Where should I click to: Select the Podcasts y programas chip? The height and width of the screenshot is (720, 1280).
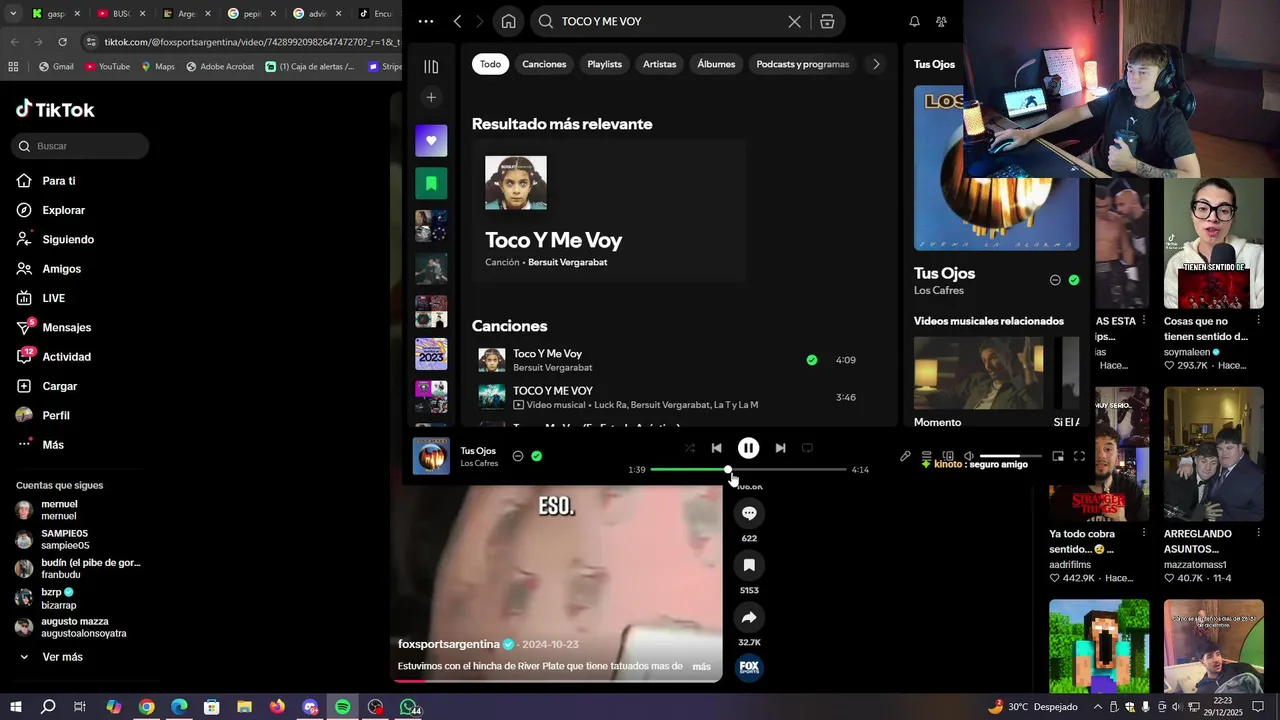click(802, 64)
